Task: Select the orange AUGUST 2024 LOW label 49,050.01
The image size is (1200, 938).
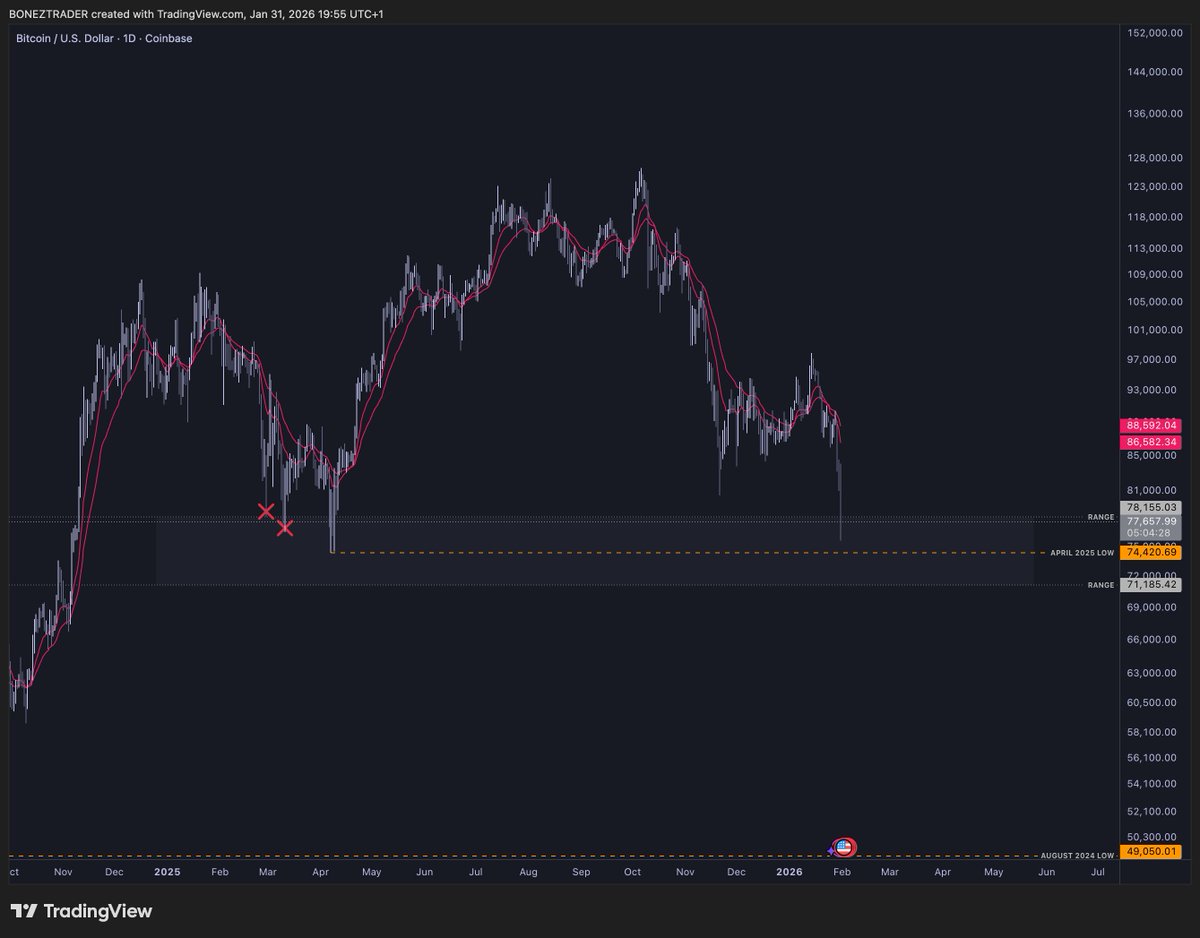Action: point(1150,851)
